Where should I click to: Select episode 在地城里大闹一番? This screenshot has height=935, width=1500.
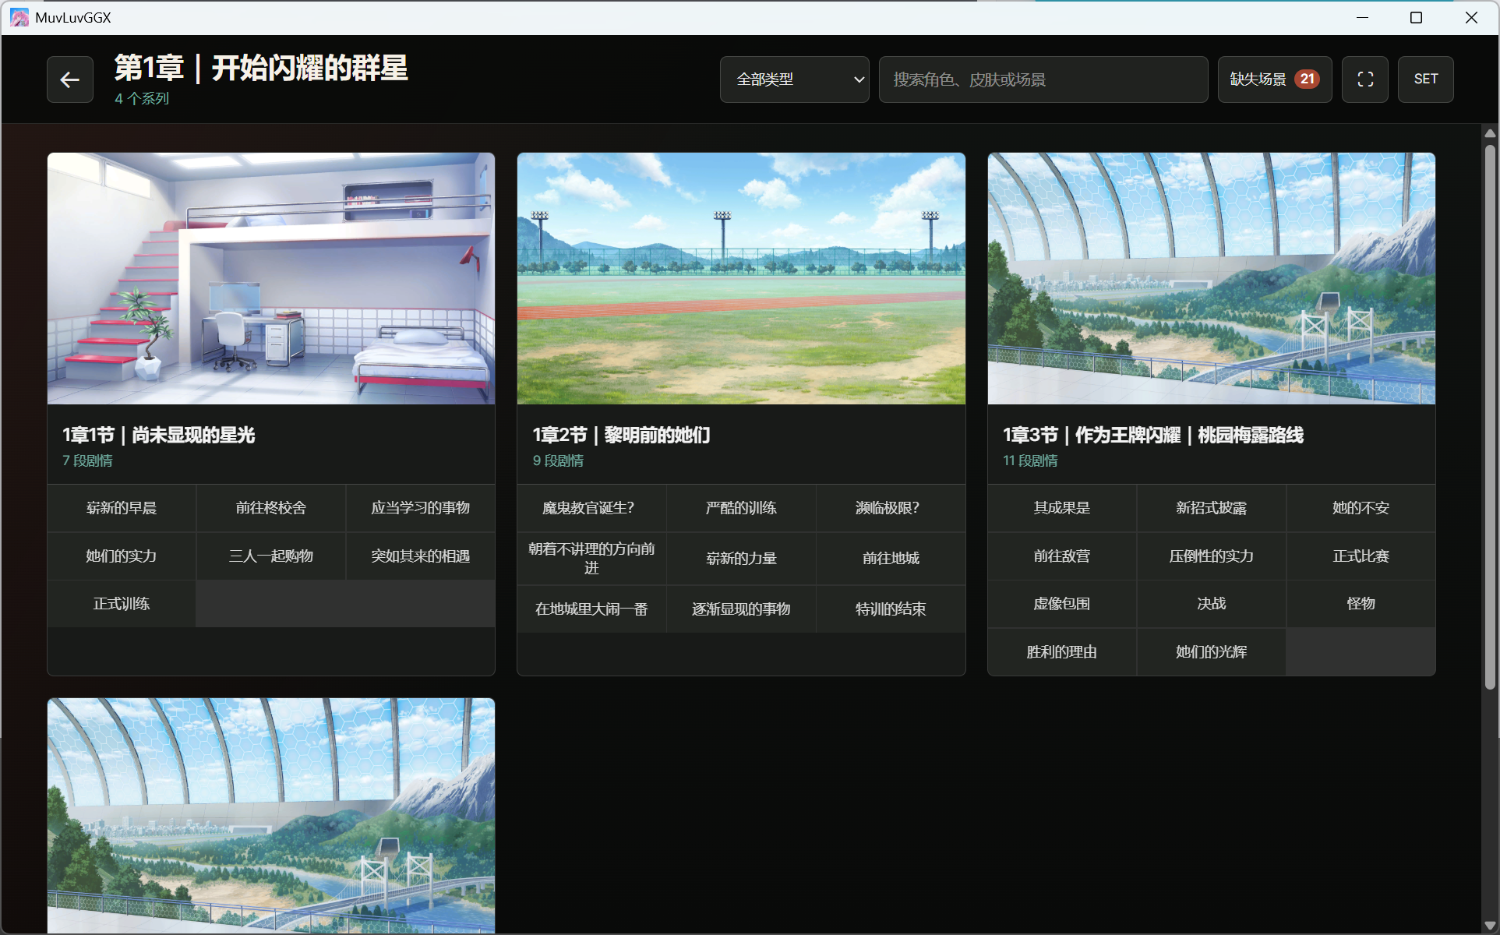pos(592,609)
